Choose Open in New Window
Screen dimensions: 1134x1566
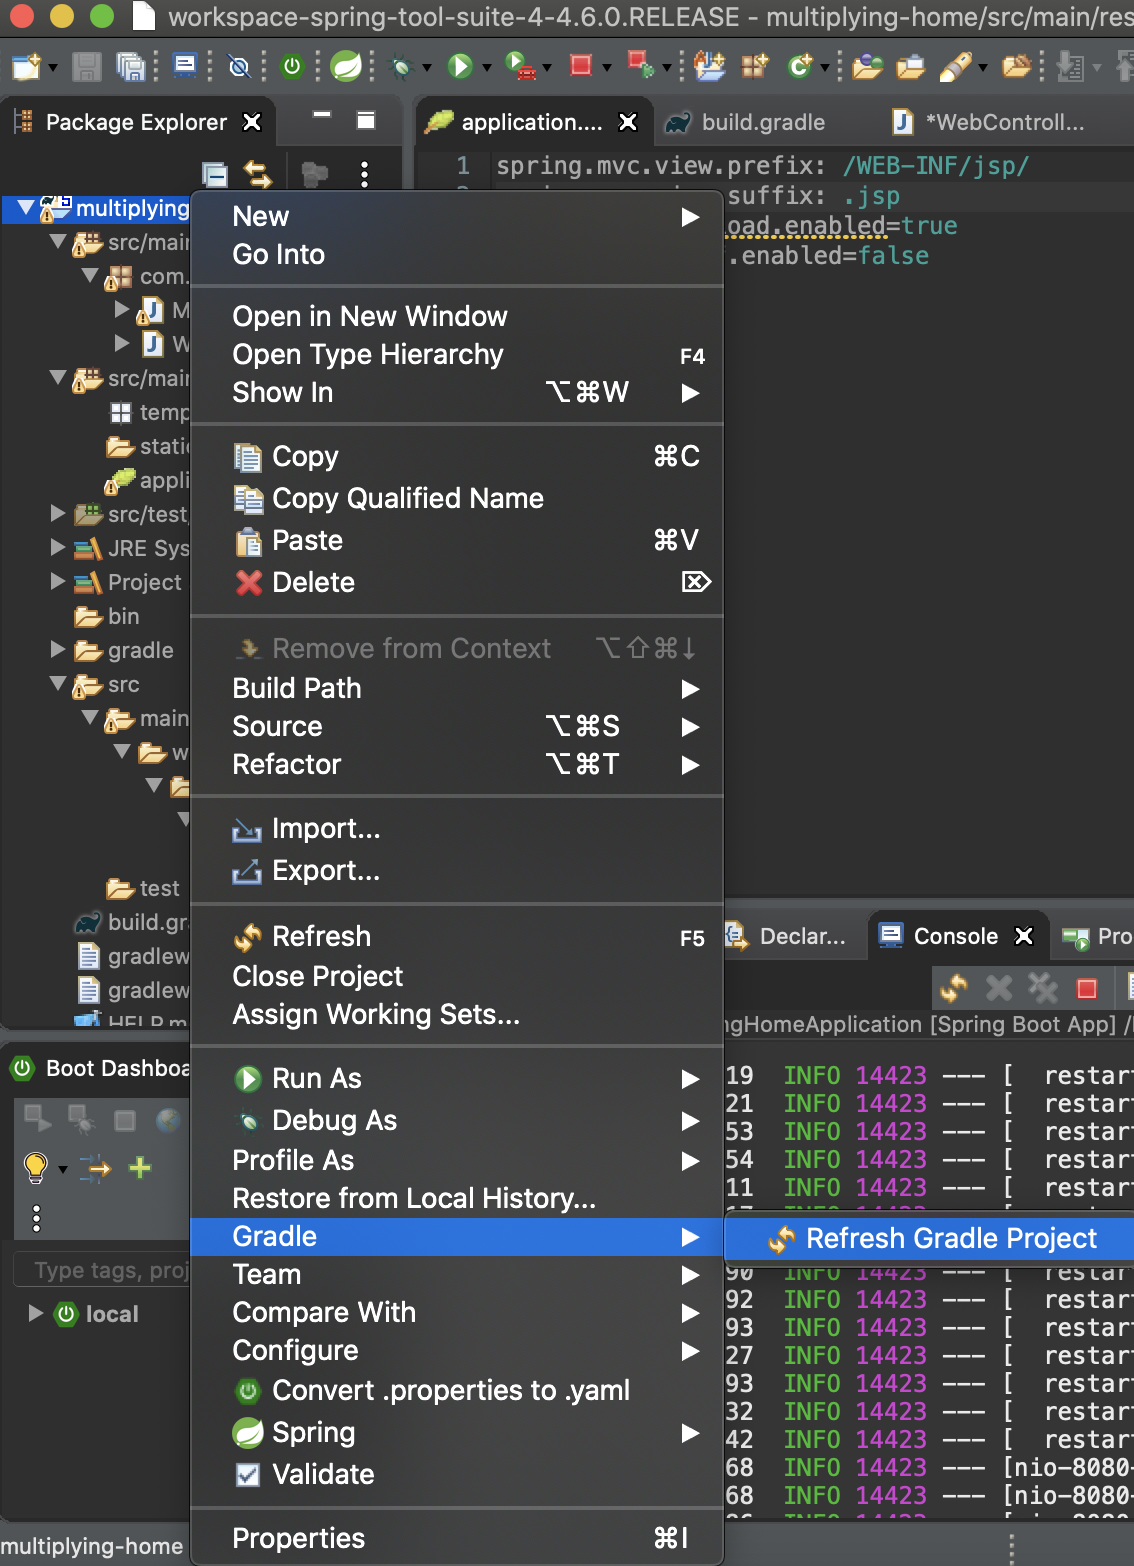(457, 316)
